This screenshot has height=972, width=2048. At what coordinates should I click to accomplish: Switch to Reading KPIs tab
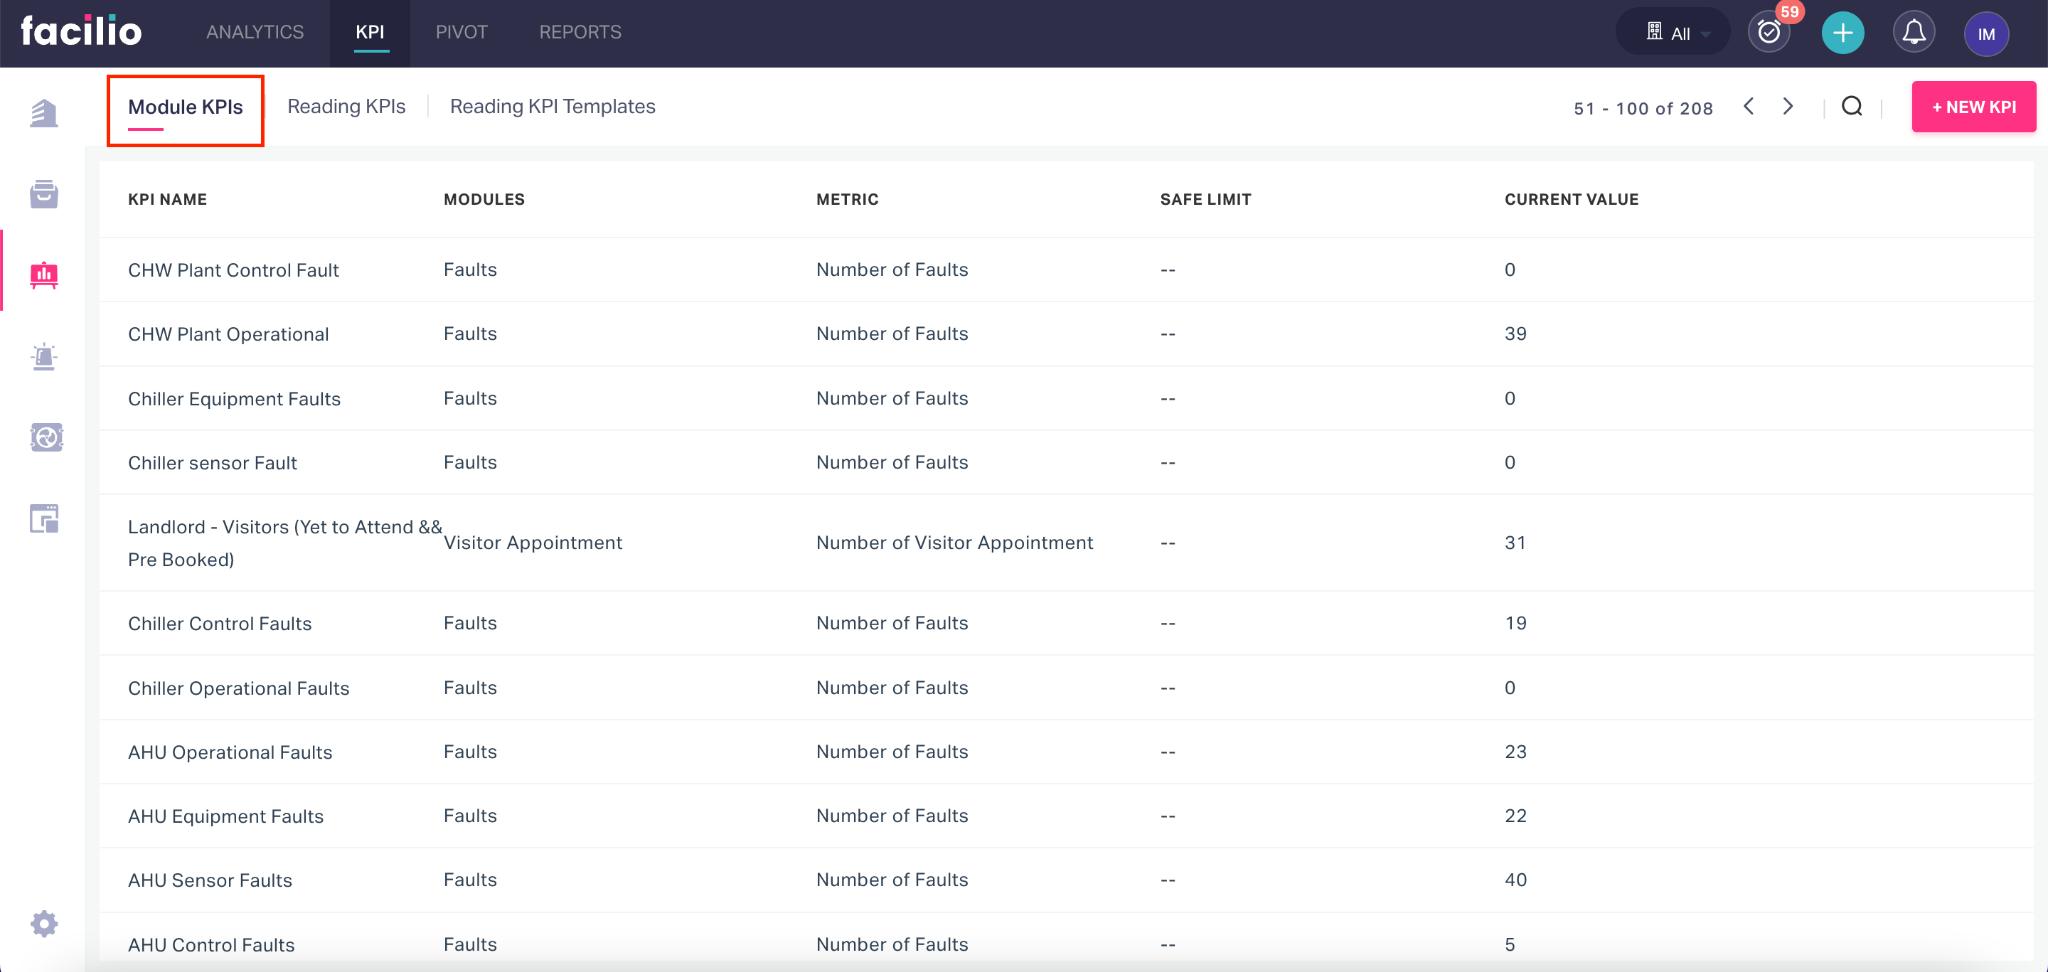346,106
